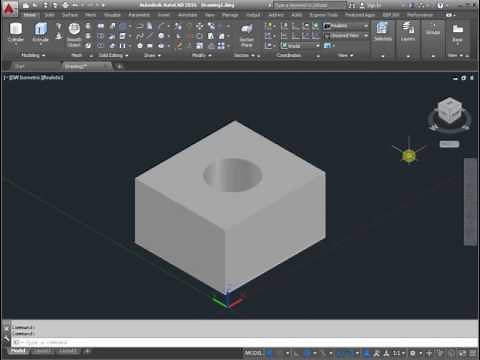This screenshot has width=480, height=360.
Task: Click in the command line input field
Action: (x=245, y=342)
